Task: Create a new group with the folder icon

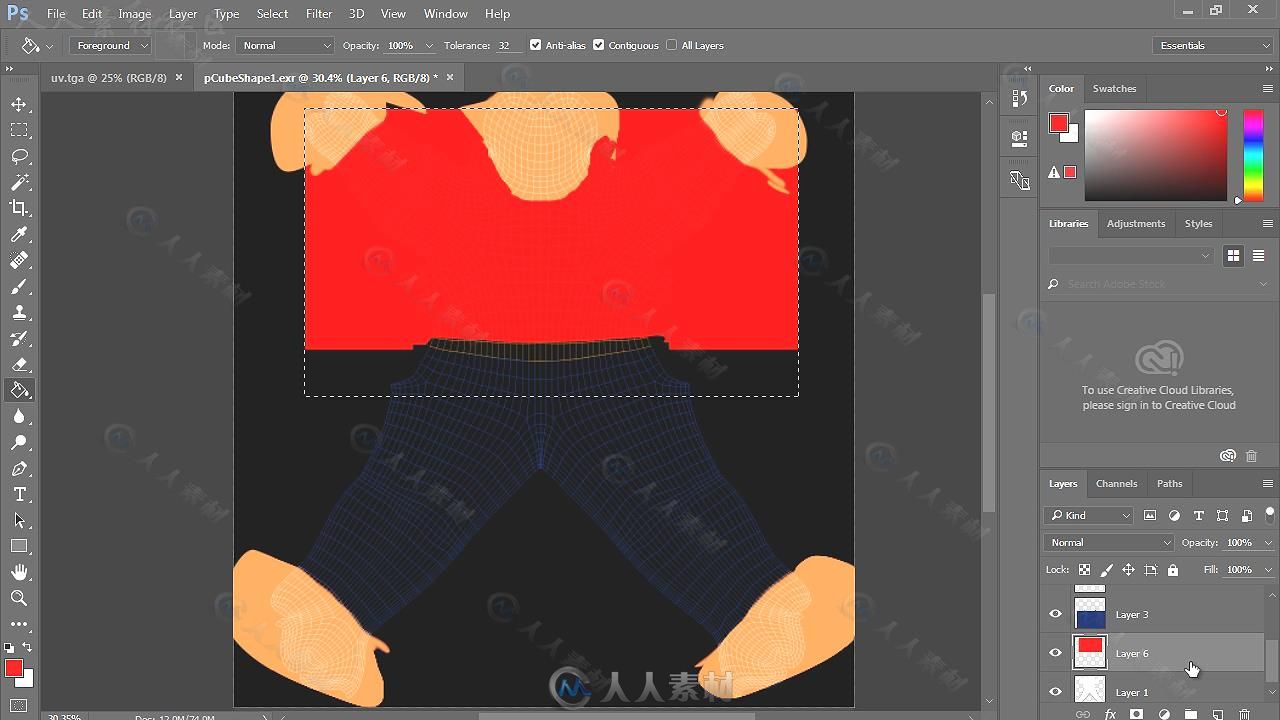Action: (x=1190, y=714)
